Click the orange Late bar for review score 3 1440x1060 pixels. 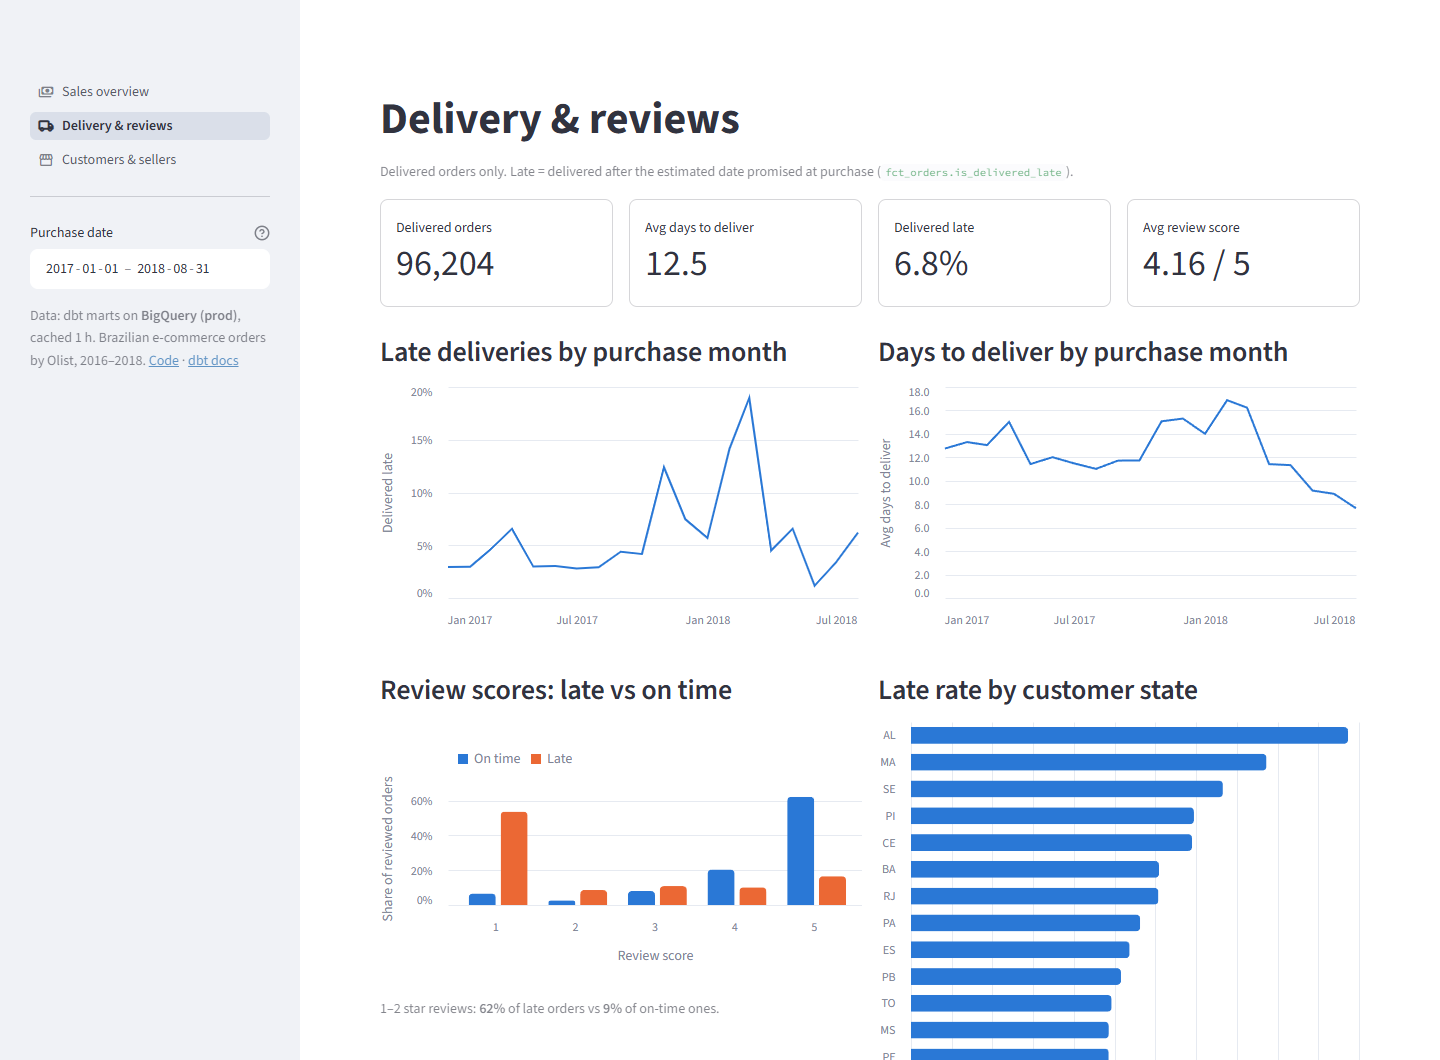[x=673, y=895]
